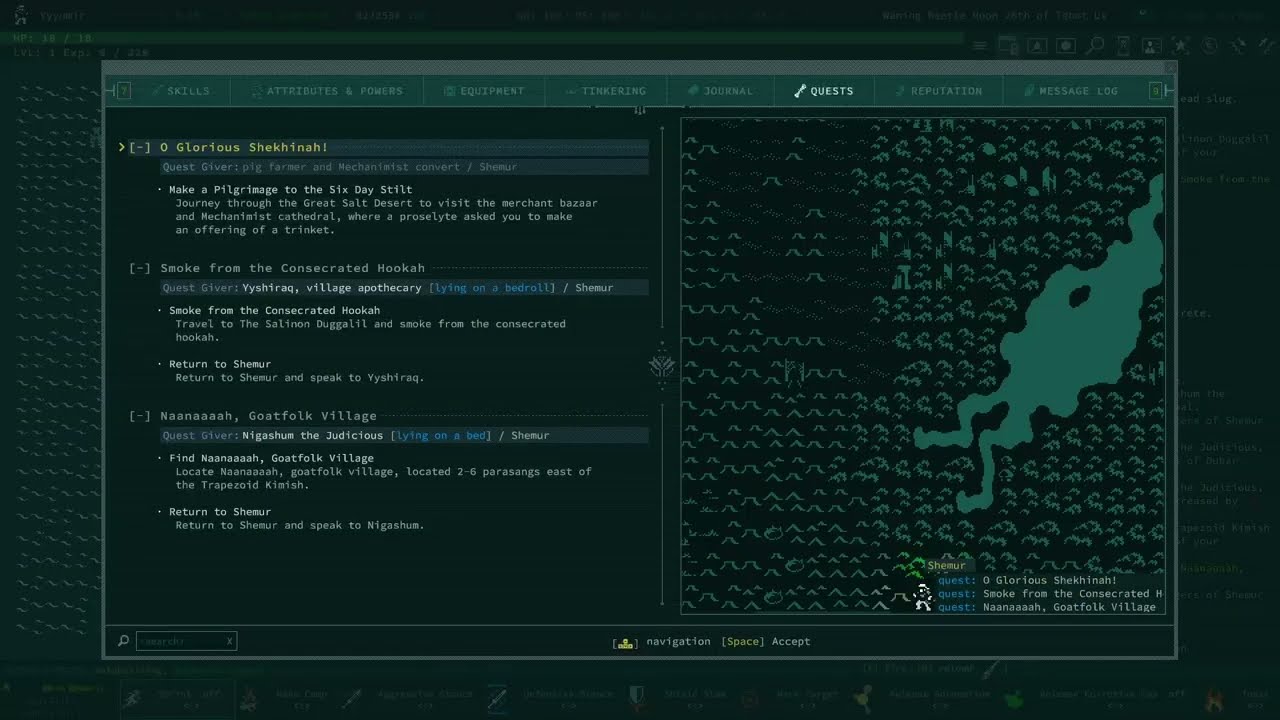Viewport: 1280px width, 720px height.
Task: Click the previous-tab 7 key hint
Action: 124,91
